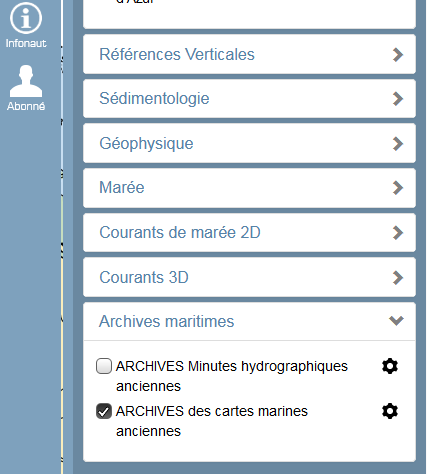Open the Infonaut info icon
427x474 pixels.
pos(26,18)
